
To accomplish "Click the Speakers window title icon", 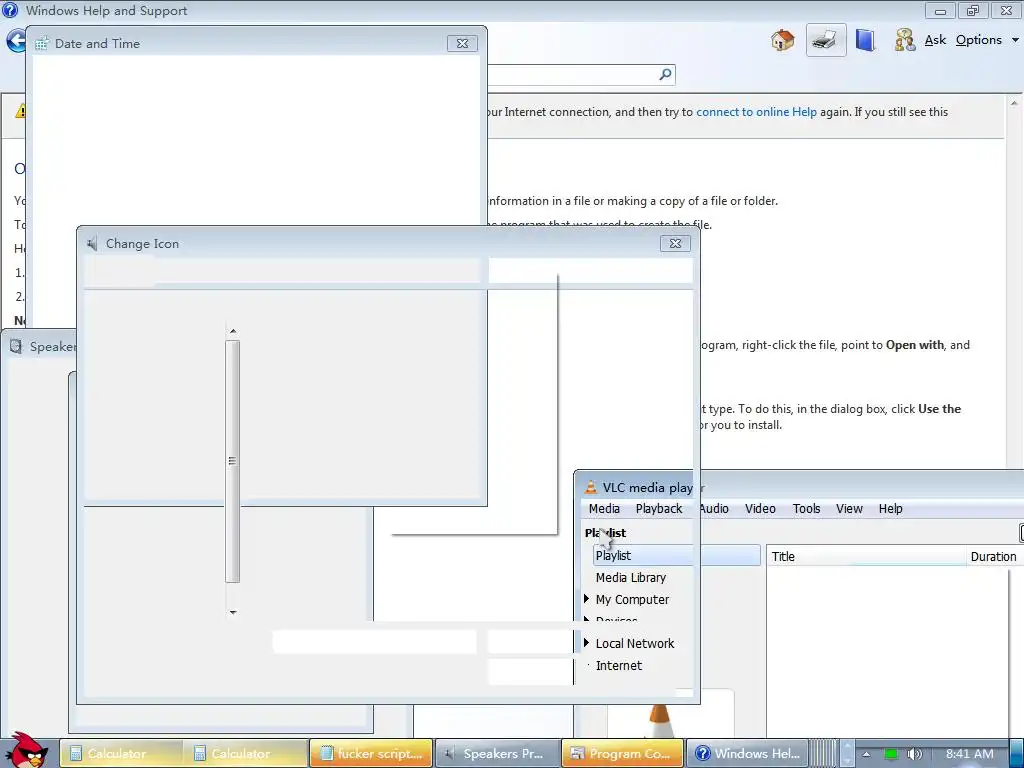I will click(16, 346).
